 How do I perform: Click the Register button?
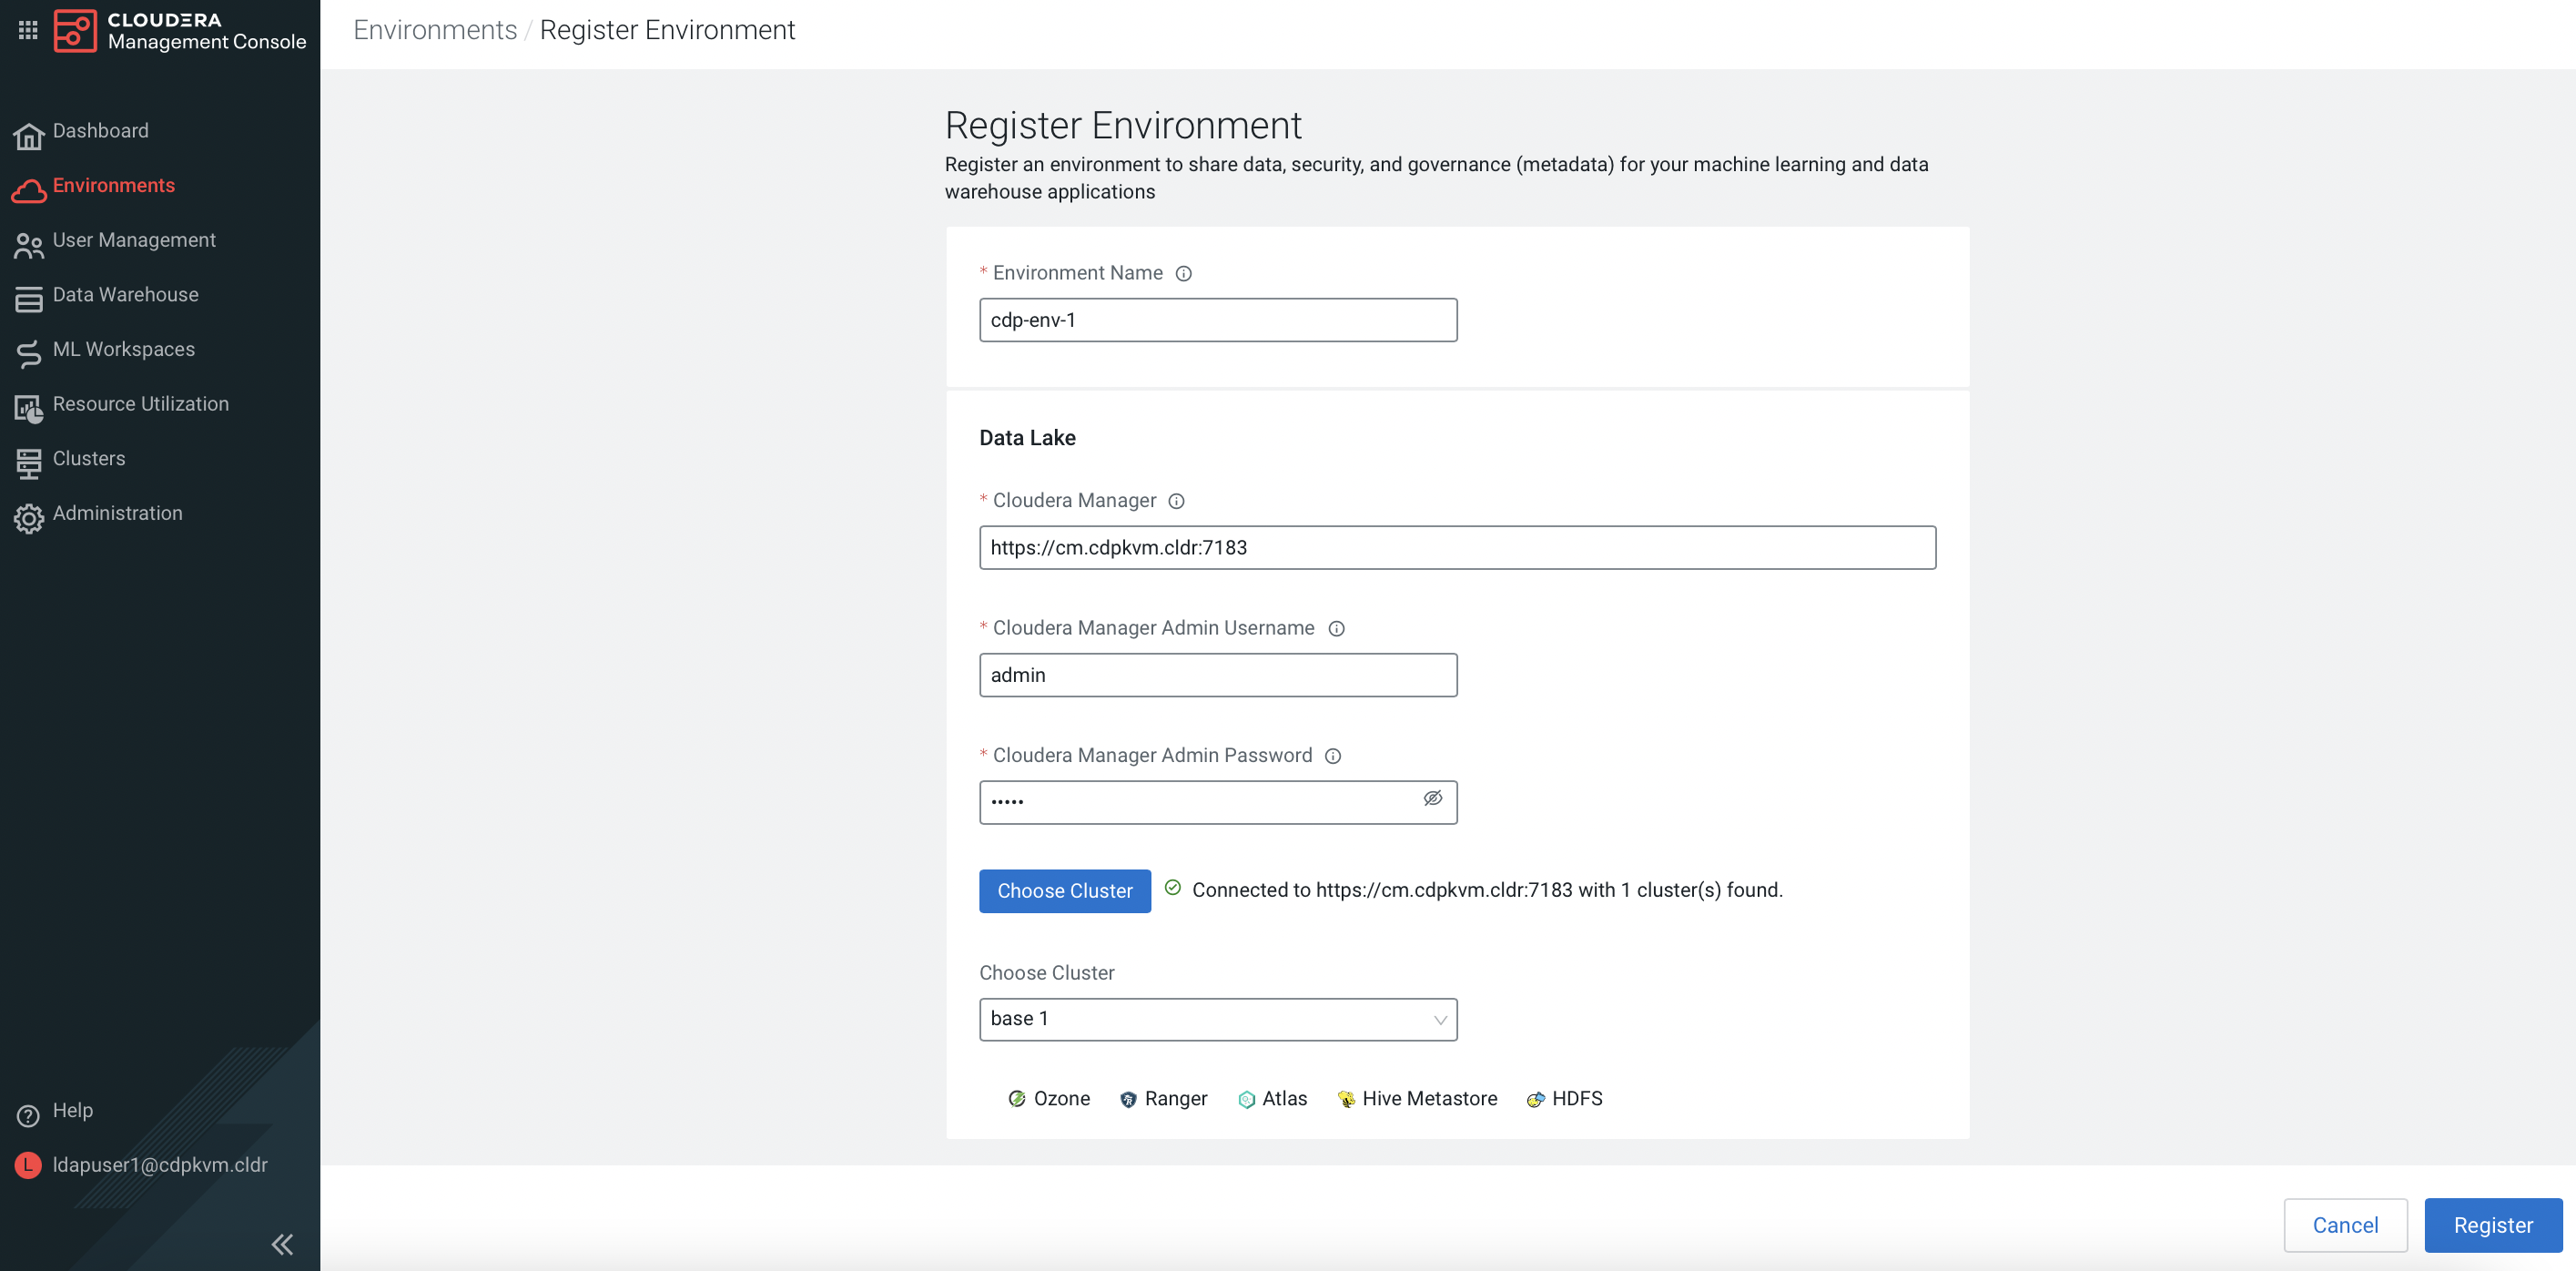click(2492, 1225)
